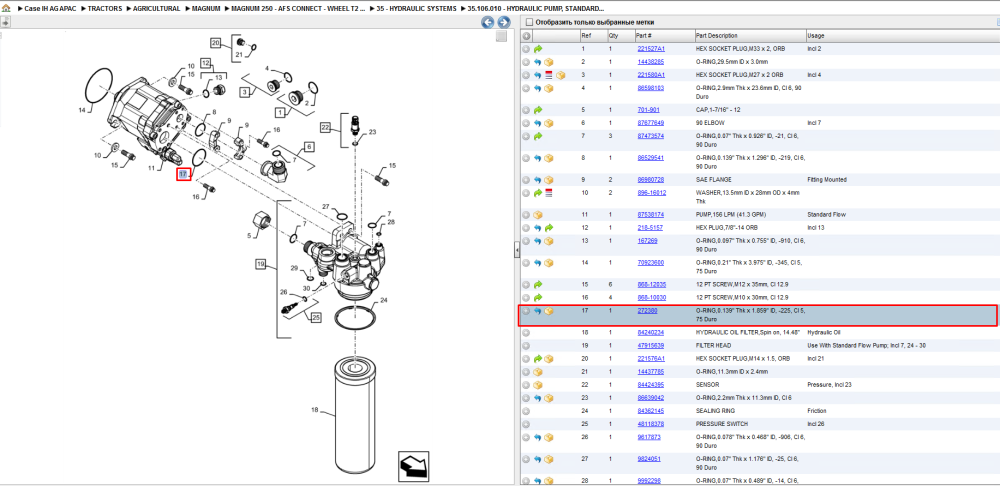Viewport: 1000px width, 486px height.
Task: Open part number link 272380
Action: pyautogui.click(x=647, y=311)
